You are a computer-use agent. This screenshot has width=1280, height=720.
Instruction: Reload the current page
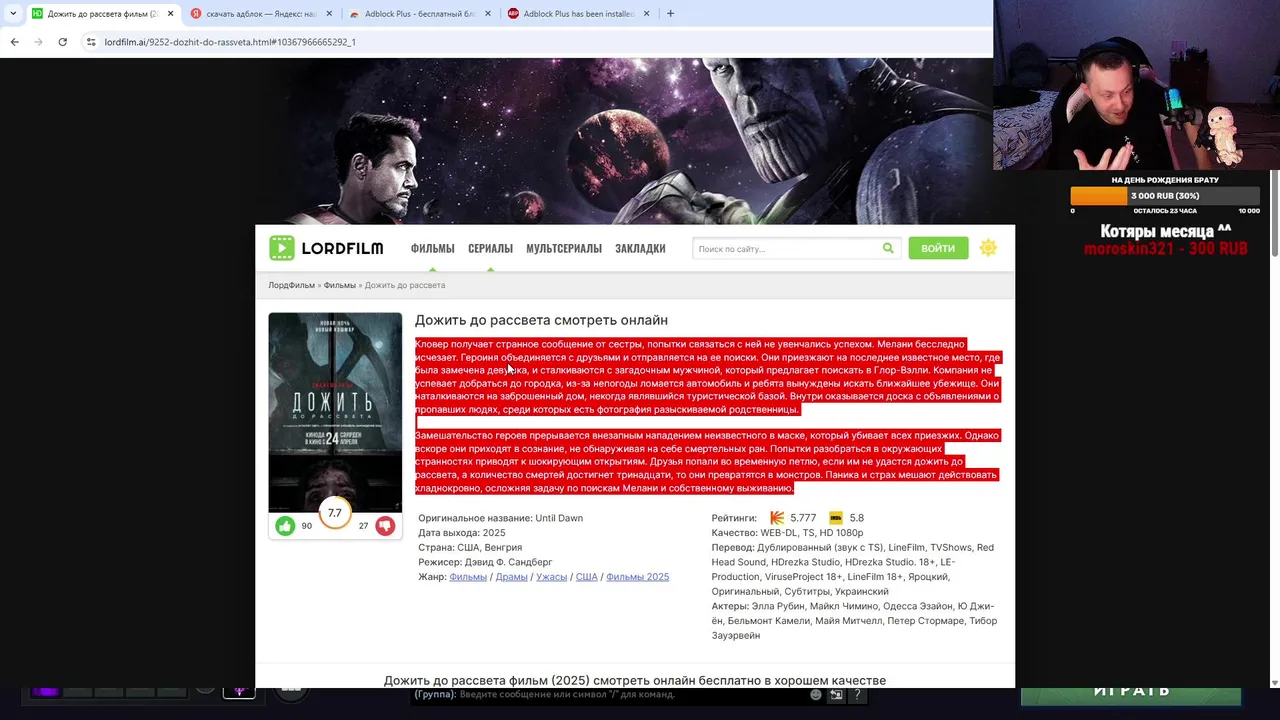[x=62, y=42]
